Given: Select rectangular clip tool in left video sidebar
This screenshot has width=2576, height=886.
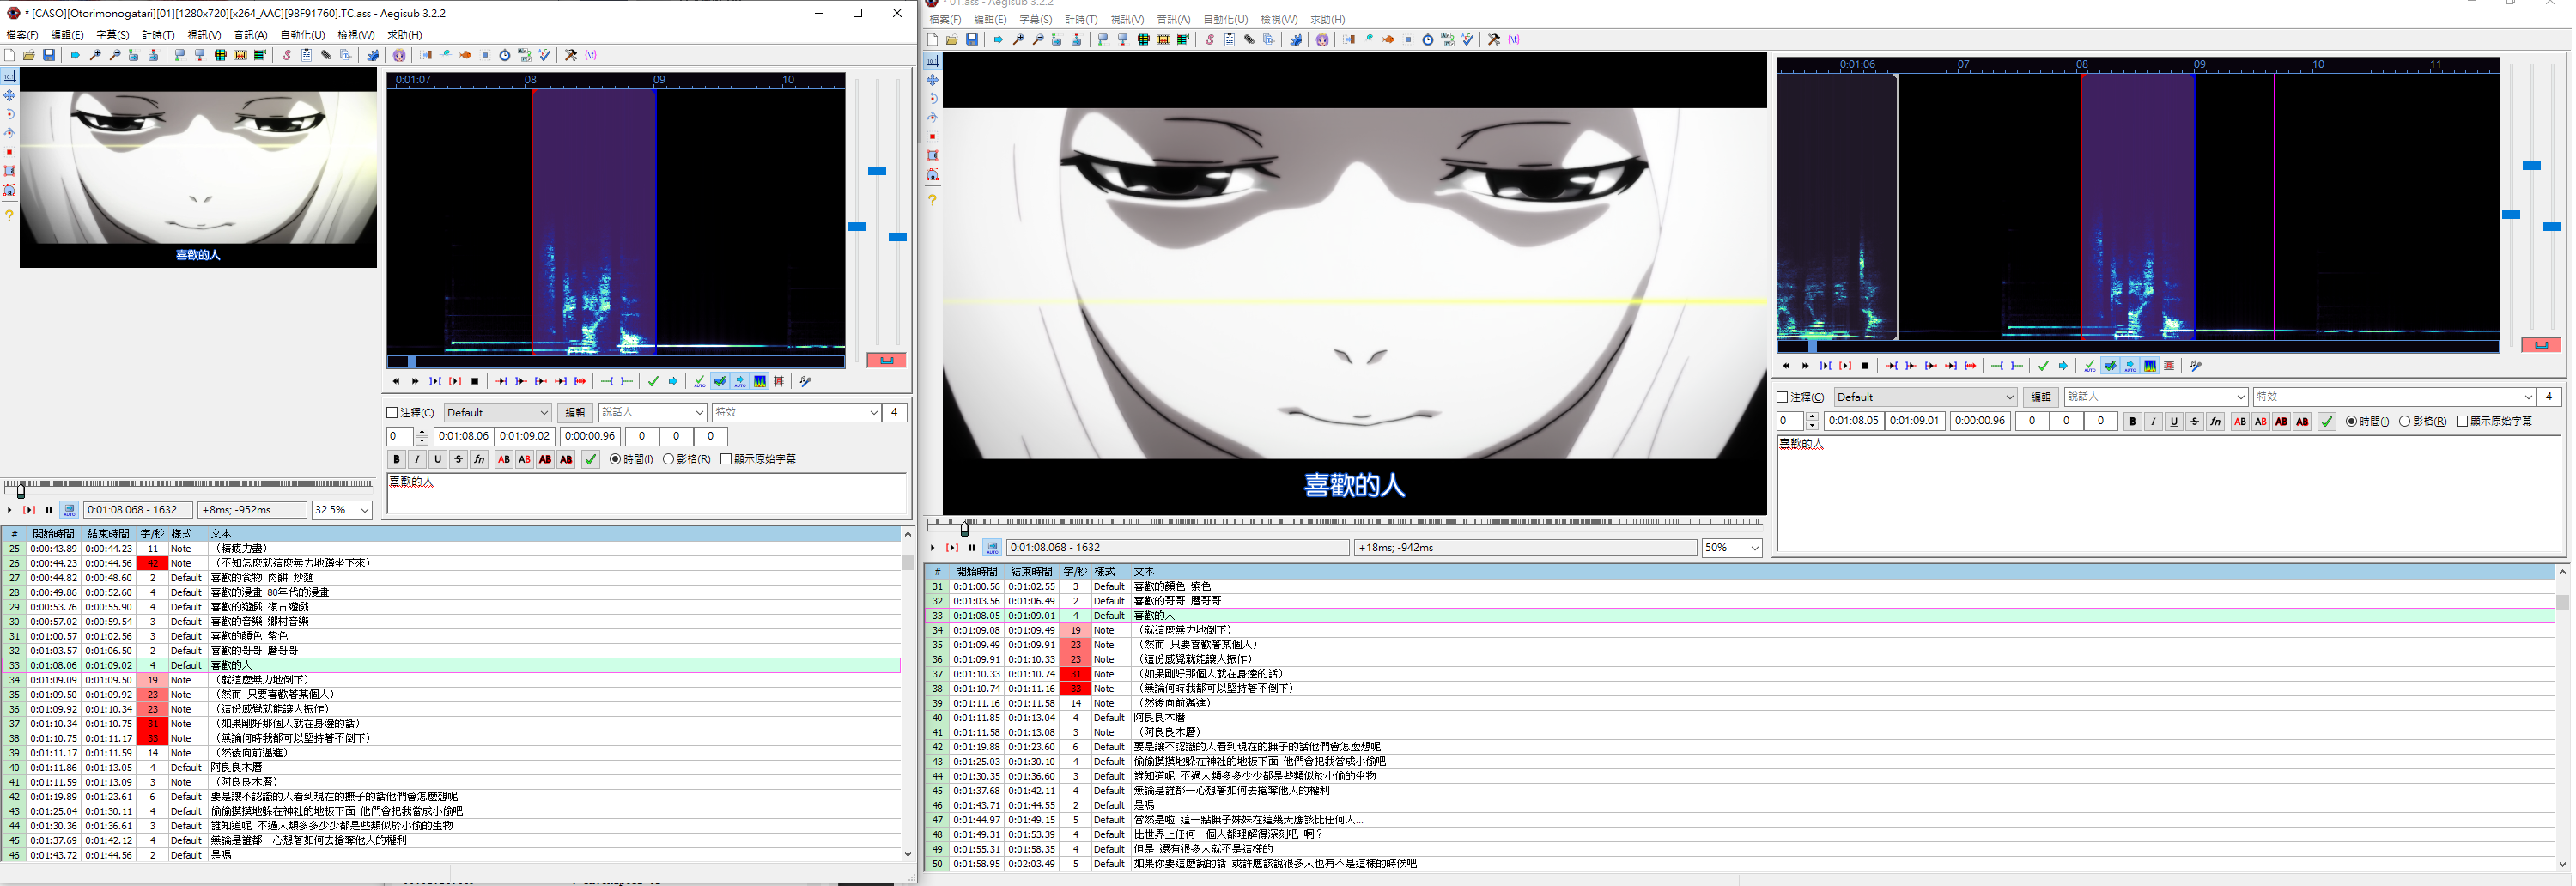Looking at the screenshot, I should [9, 171].
